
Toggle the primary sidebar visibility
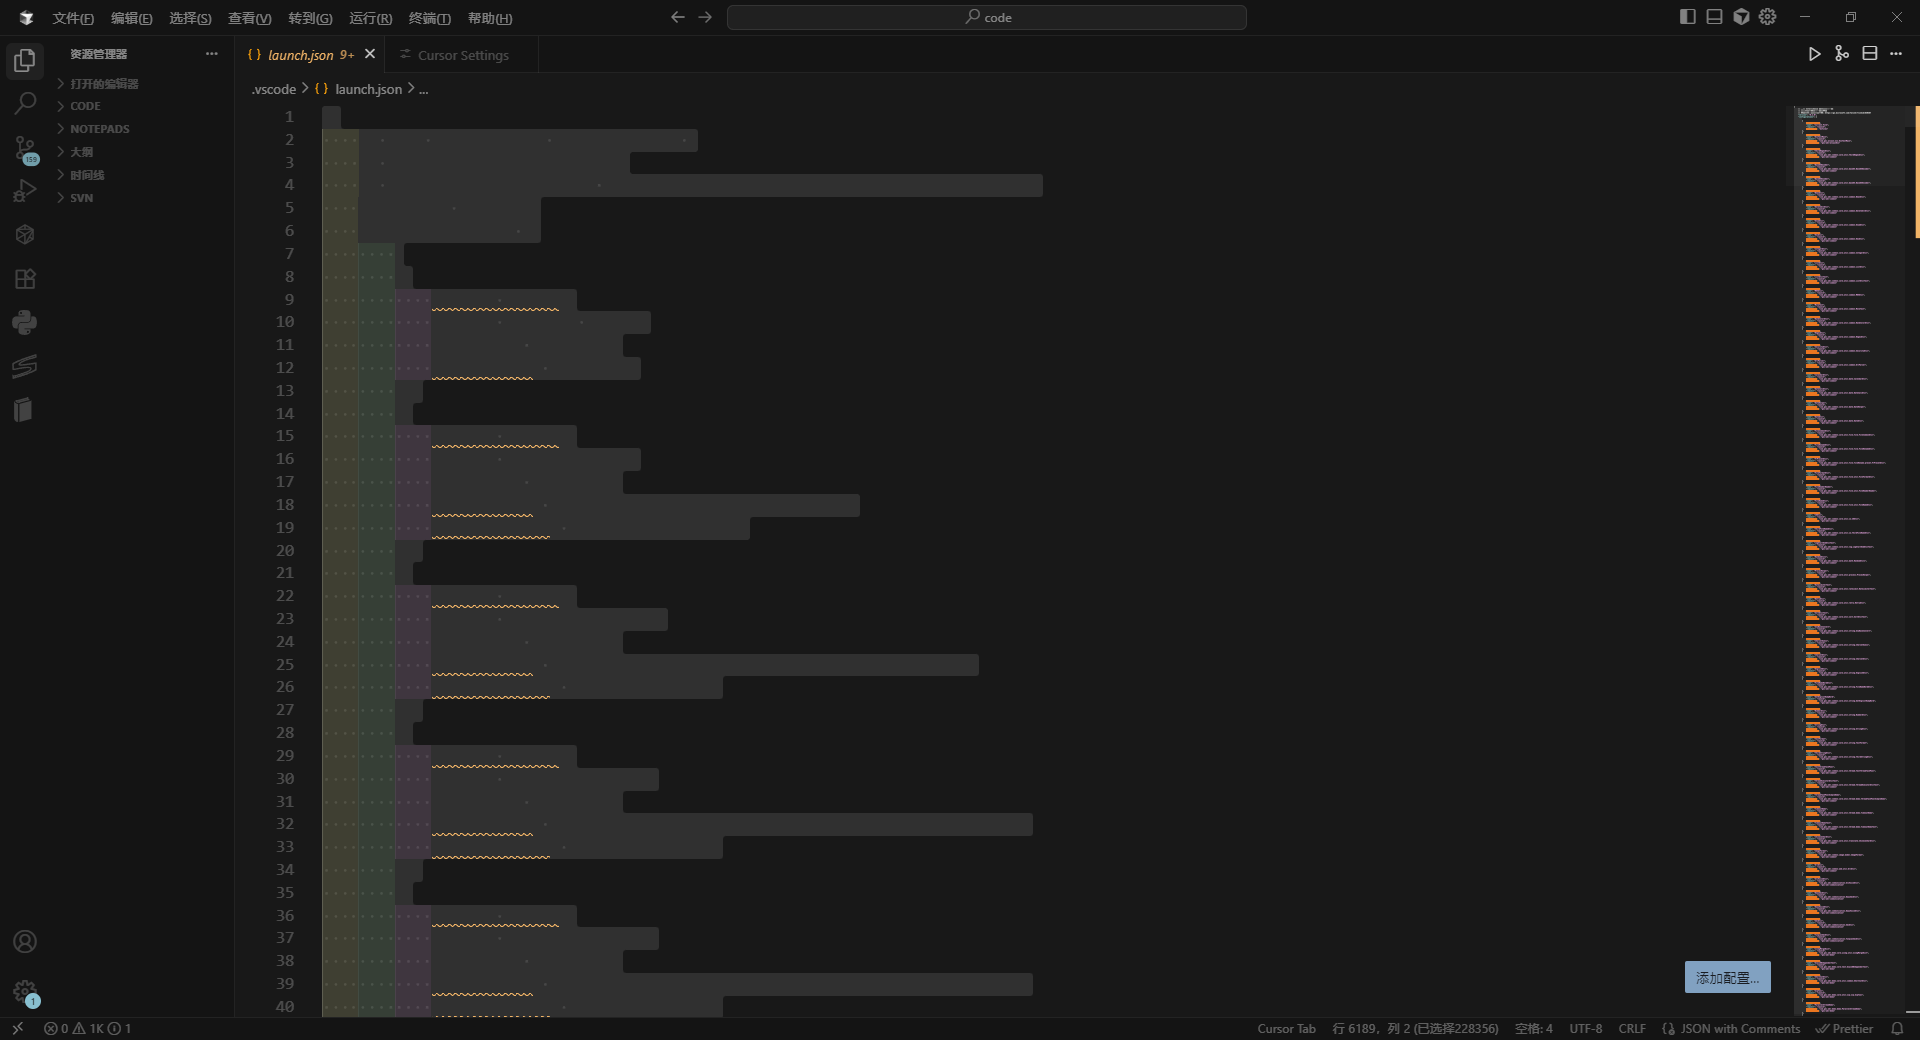pos(1688,17)
